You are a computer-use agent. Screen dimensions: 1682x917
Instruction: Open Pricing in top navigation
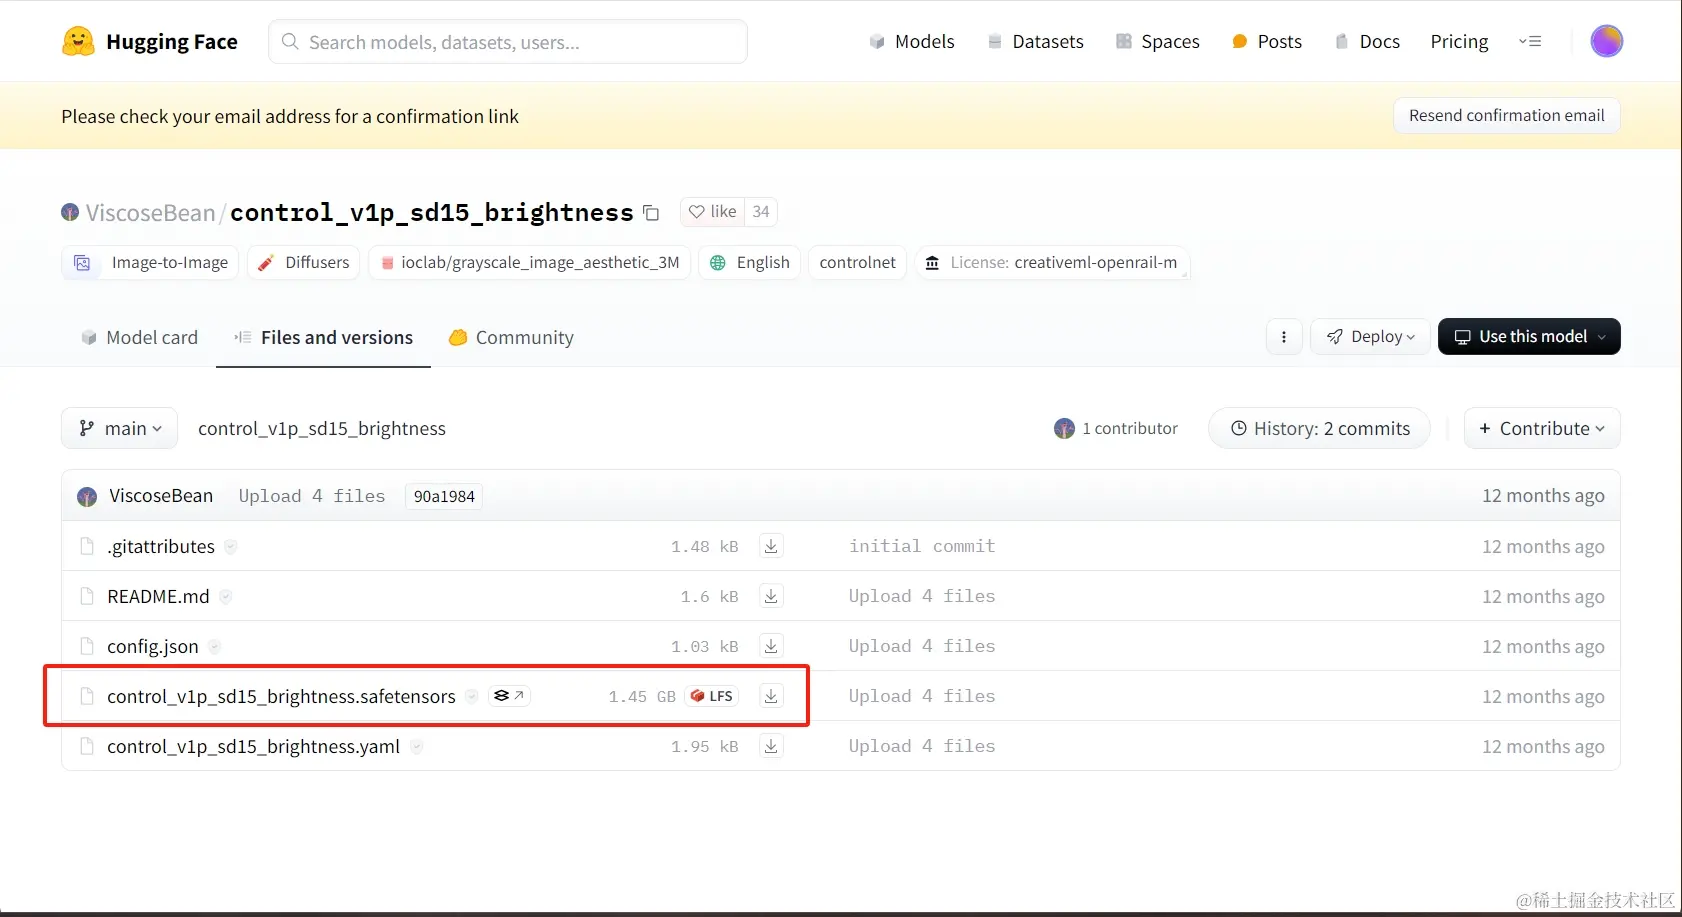[x=1459, y=41]
